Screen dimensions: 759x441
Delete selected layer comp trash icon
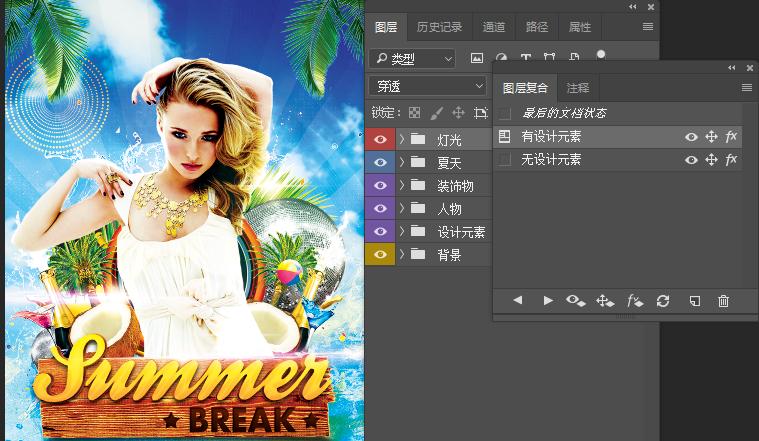pos(723,301)
